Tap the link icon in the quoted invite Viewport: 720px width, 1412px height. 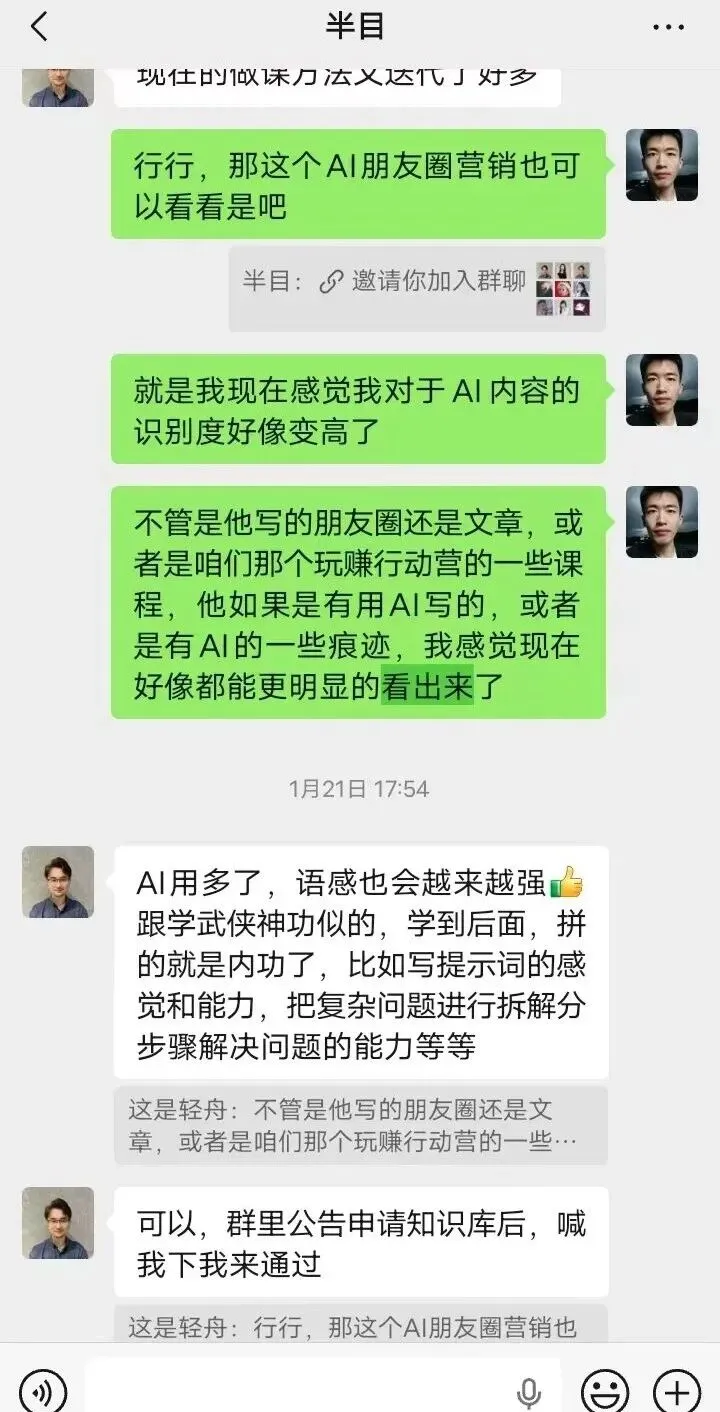pyautogui.click(x=331, y=281)
